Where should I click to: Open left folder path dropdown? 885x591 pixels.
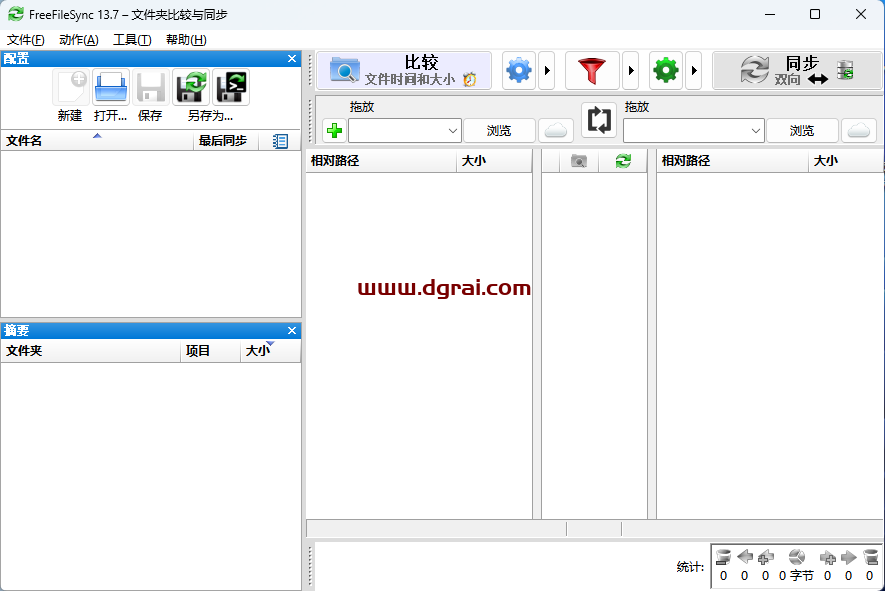click(453, 131)
